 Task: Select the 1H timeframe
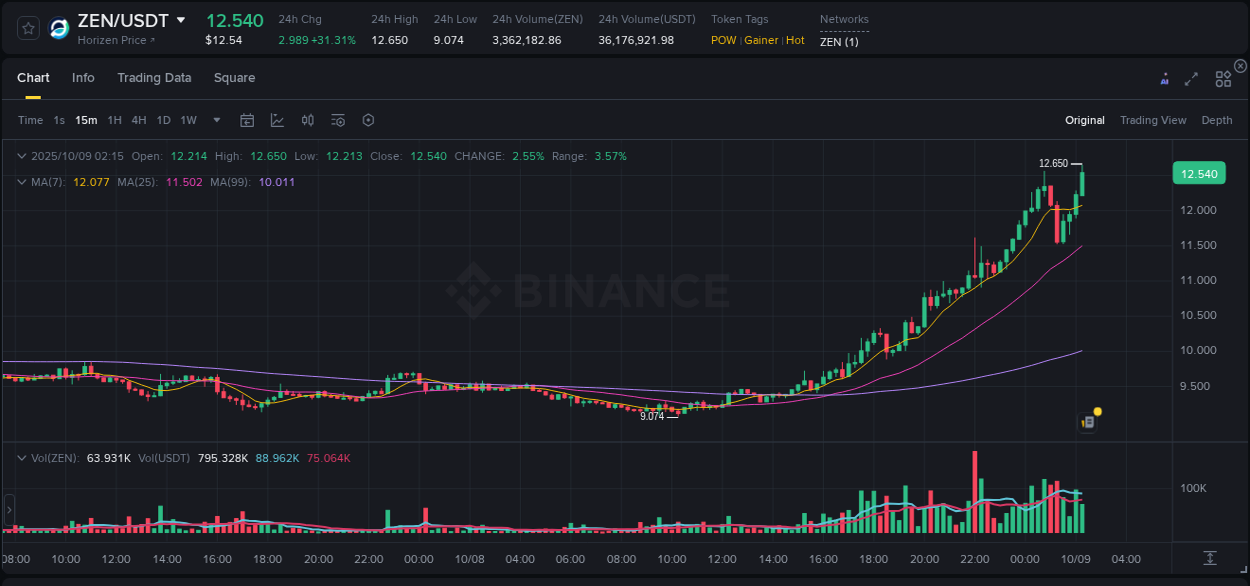click(x=113, y=120)
